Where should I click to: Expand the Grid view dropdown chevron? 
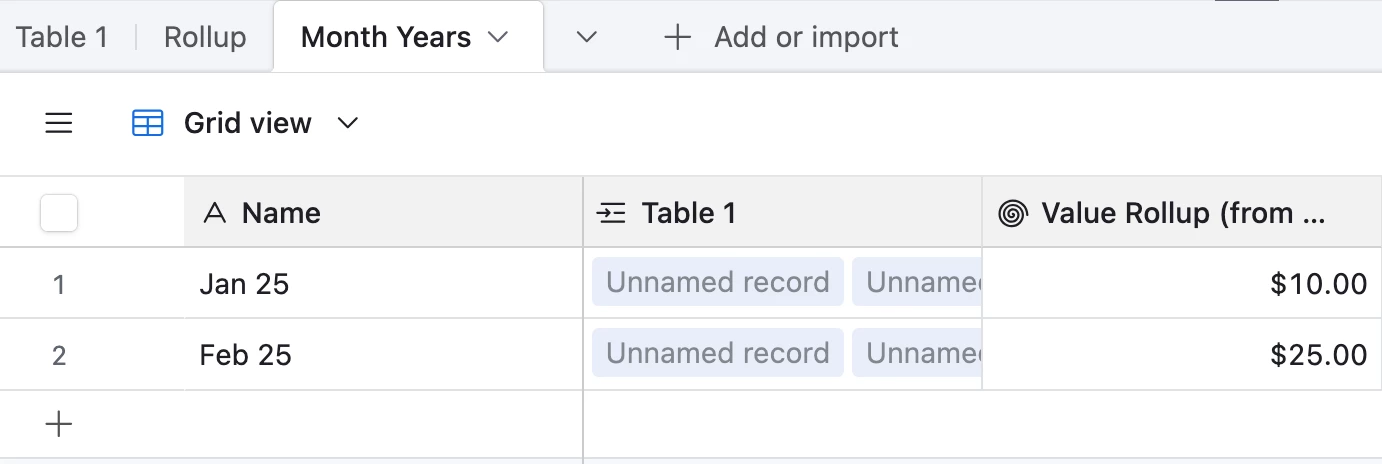347,124
